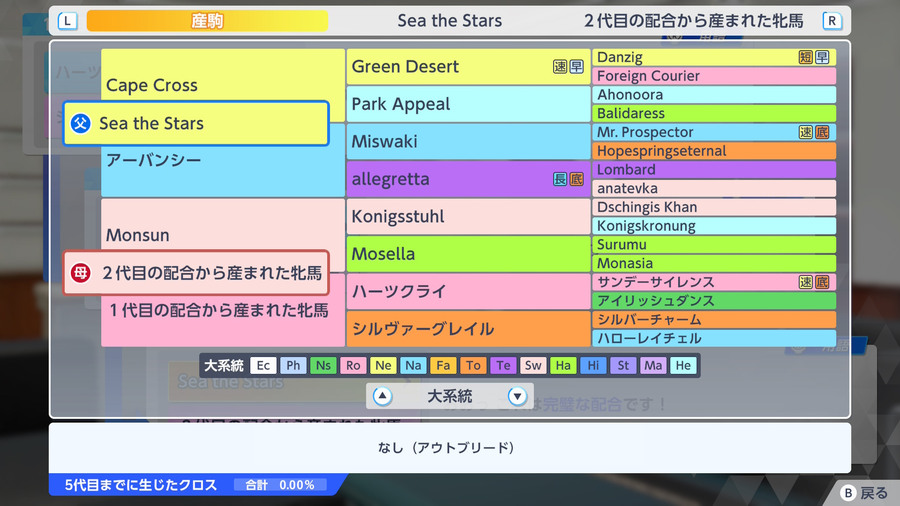900x506 pixels.
Task: Select the Ne lineage swatch
Action: 383,365
